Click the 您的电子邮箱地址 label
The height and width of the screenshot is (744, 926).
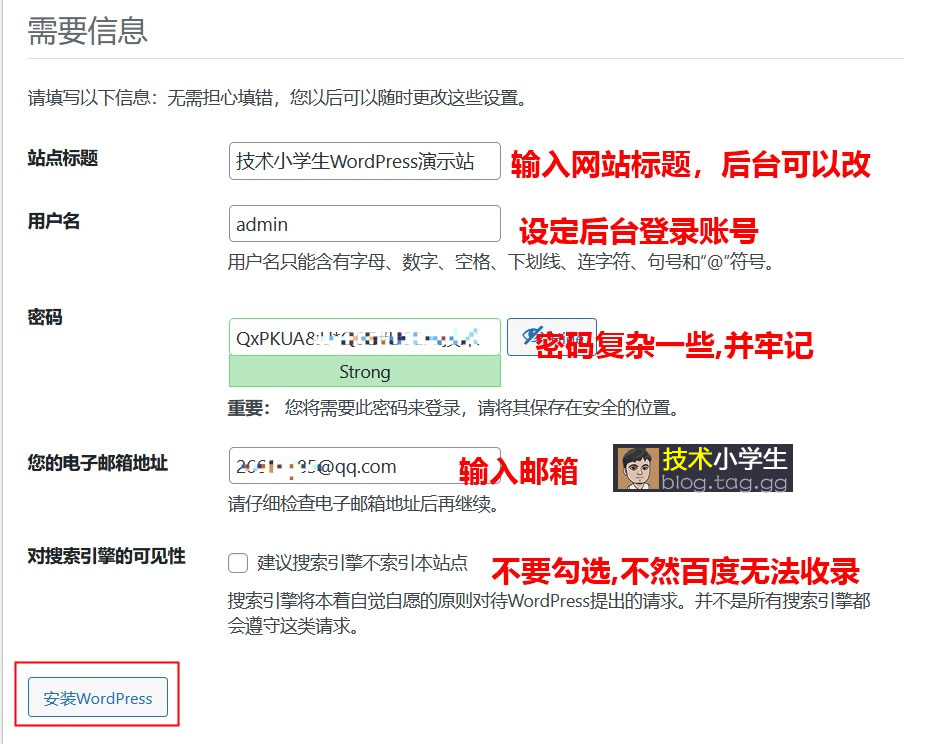[98, 462]
